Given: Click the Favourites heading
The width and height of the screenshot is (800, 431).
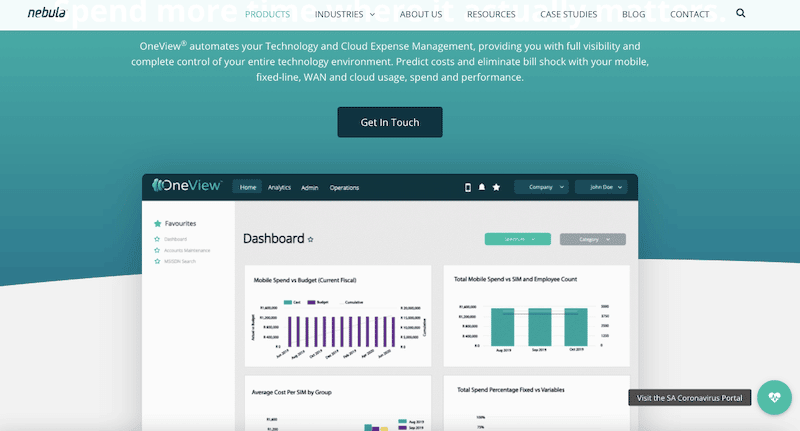Looking at the screenshot, I should (180, 223).
